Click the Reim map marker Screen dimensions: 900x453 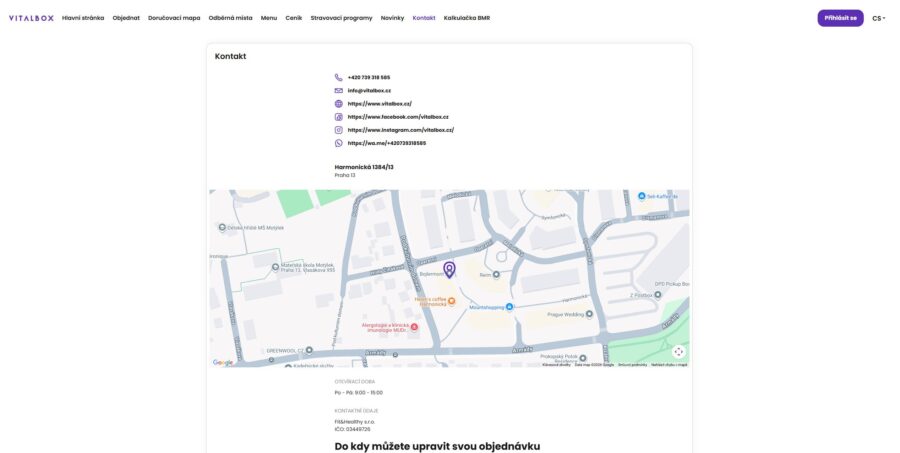click(x=496, y=275)
